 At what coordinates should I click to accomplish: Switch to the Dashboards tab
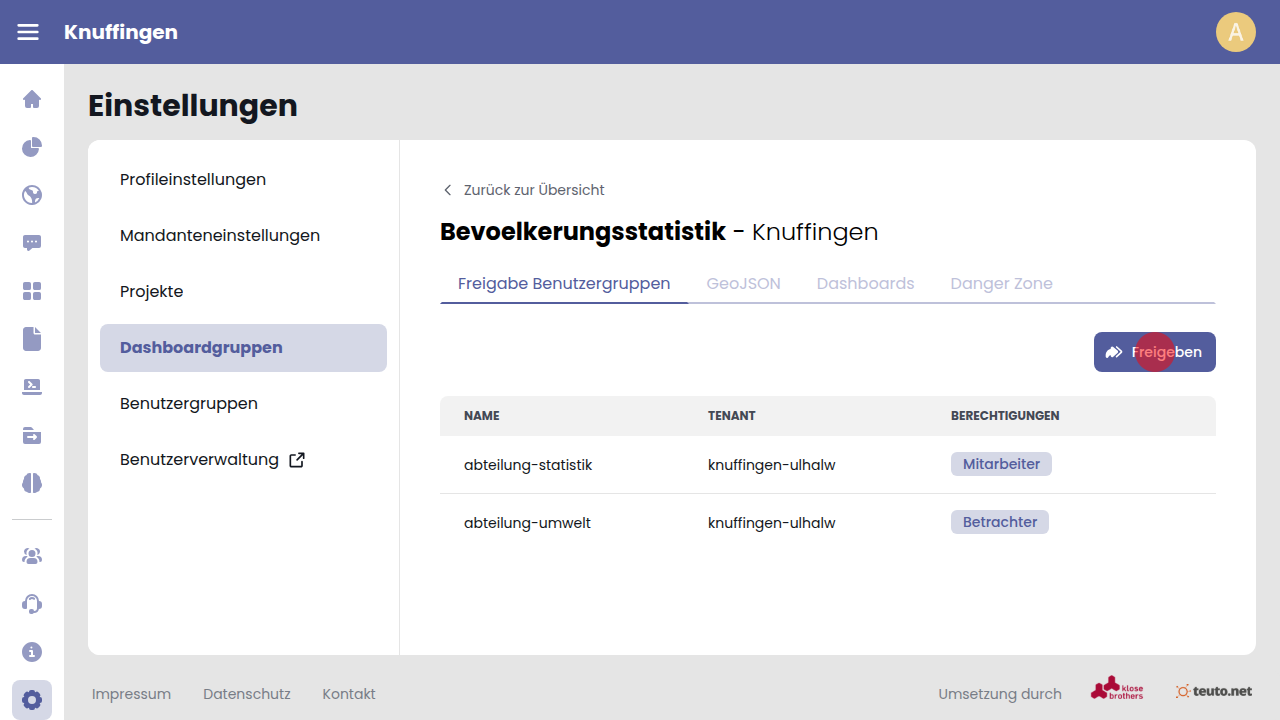(x=865, y=283)
